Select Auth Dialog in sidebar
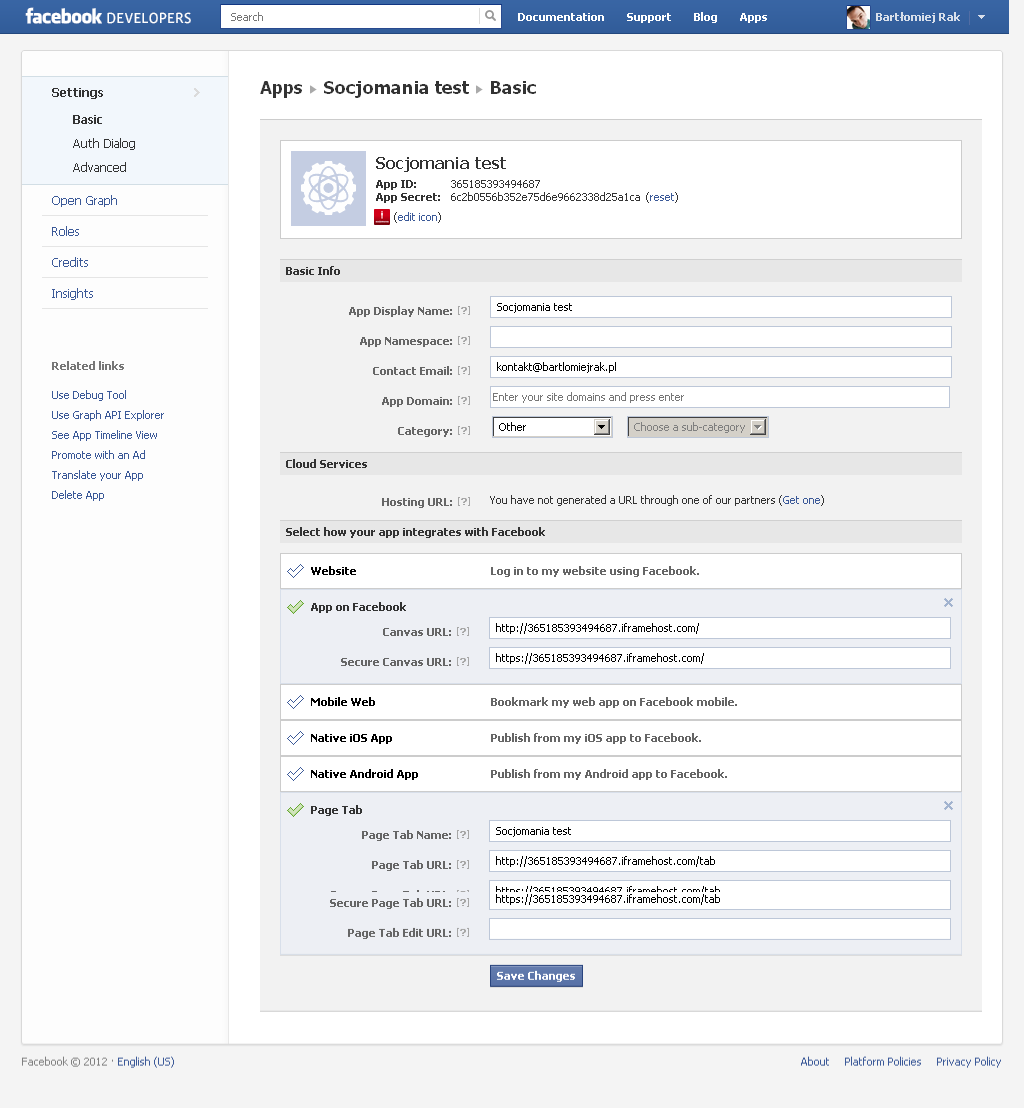 coord(104,143)
